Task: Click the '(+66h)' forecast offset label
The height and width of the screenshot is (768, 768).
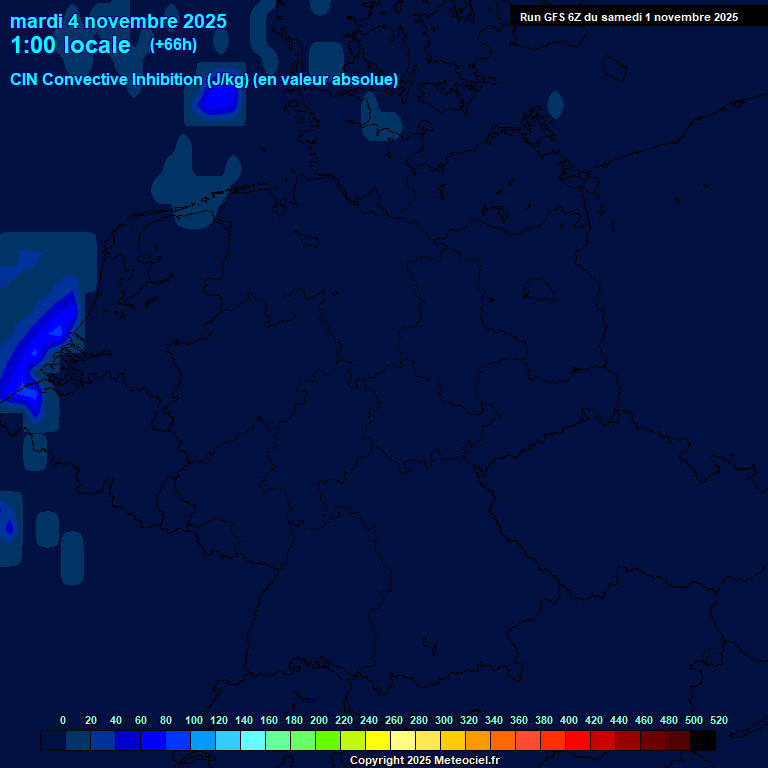Action: 173,45
